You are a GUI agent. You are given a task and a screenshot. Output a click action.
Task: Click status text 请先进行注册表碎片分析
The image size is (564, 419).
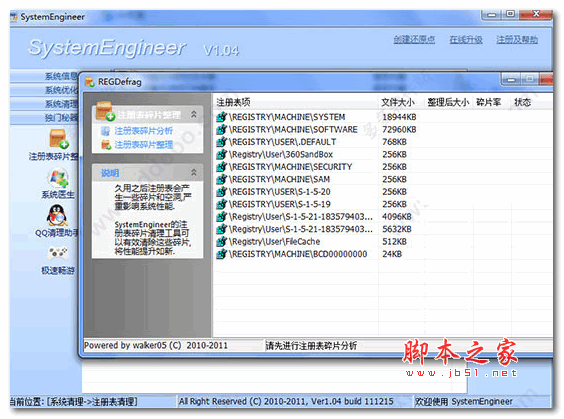pyautogui.click(x=311, y=346)
